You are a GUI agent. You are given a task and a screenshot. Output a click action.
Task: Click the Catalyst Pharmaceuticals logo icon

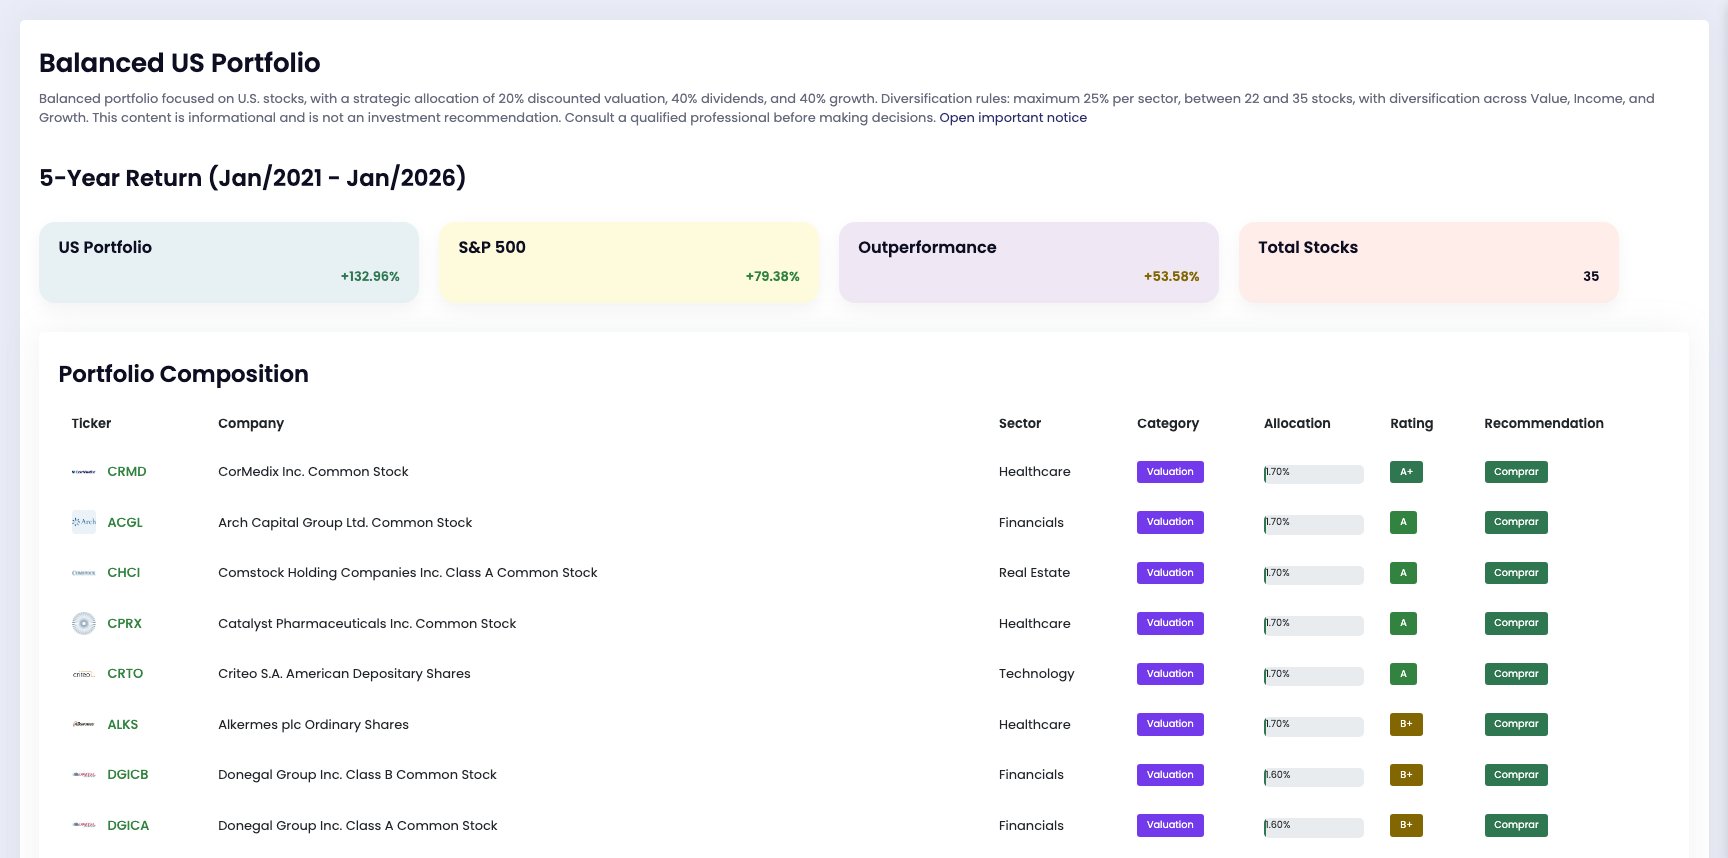click(x=84, y=623)
